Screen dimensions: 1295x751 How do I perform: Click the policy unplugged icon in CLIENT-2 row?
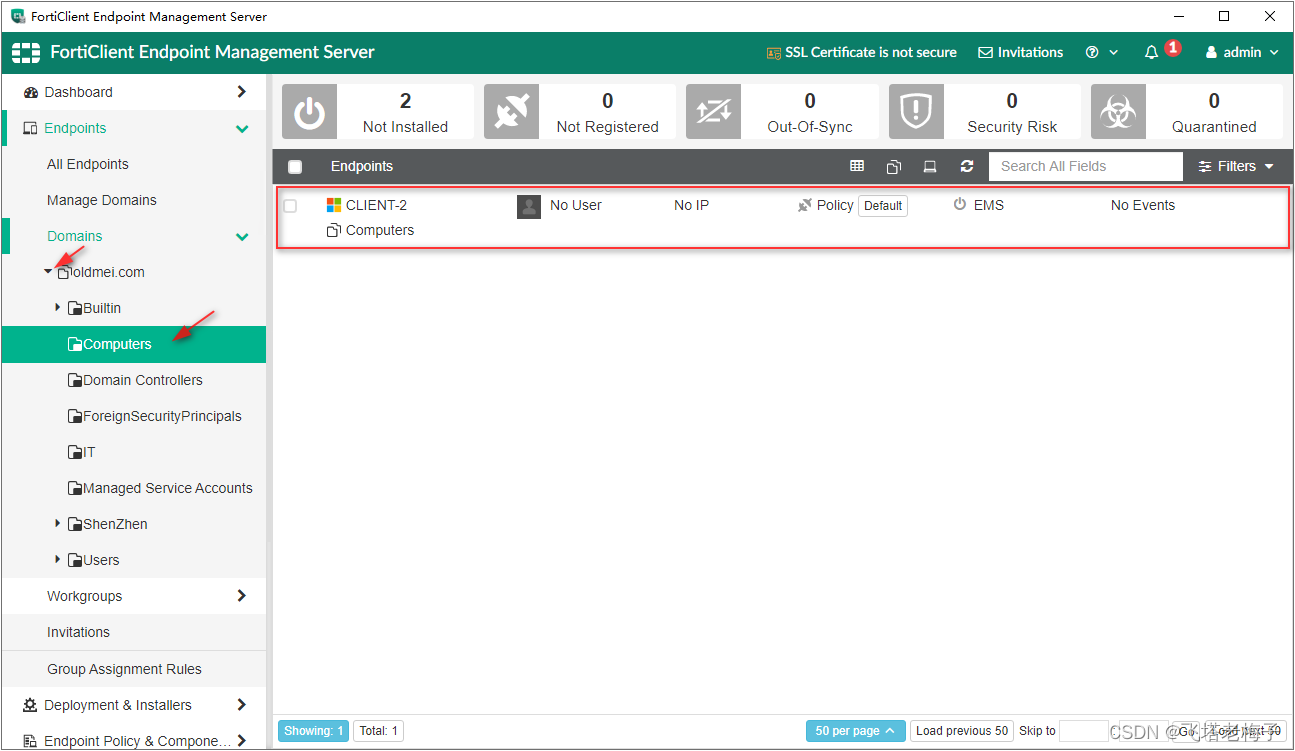pyautogui.click(x=805, y=205)
